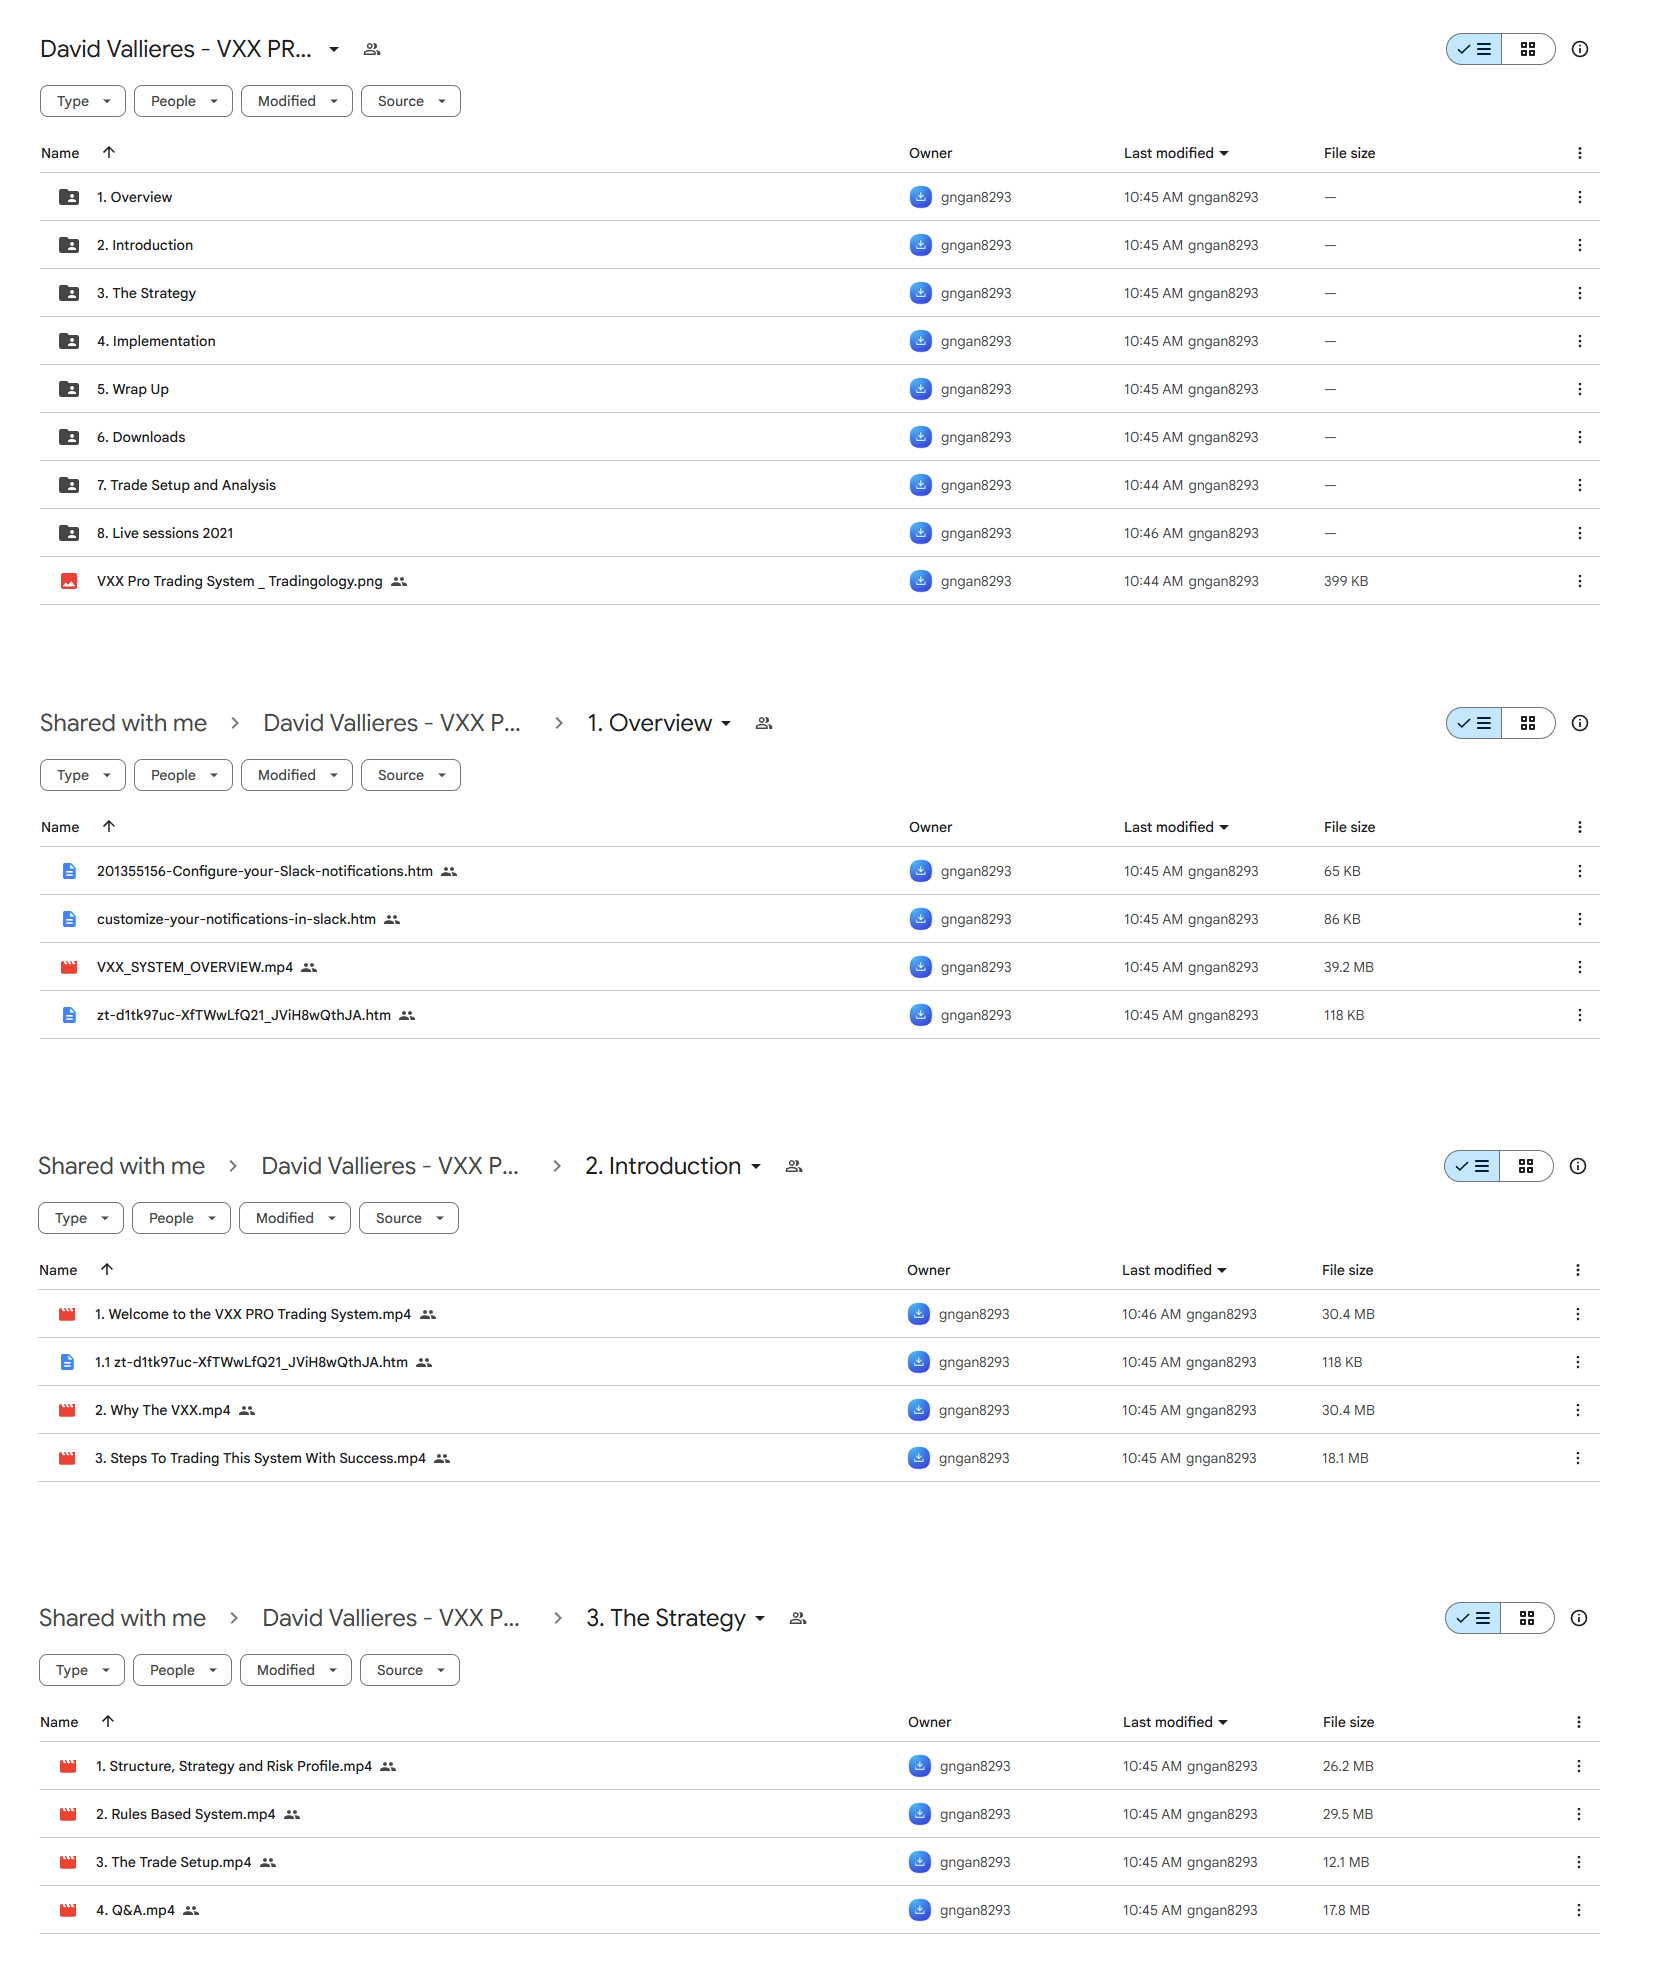1656x1984 pixels.
Task: Sort top list by Name arrow
Action: (x=109, y=152)
